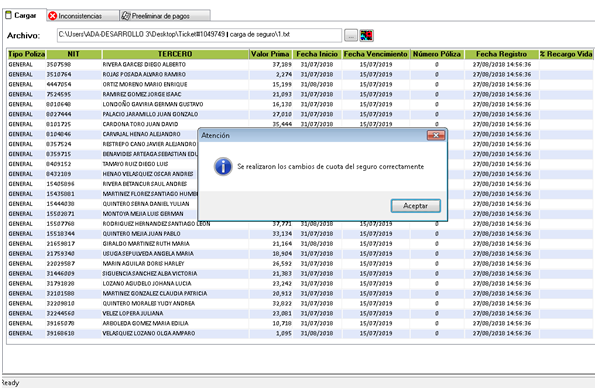Select the row QUINTERO MEJIA JUAN PABLO
The width and height of the screenshot is (597, 390).
coord(300,233)
